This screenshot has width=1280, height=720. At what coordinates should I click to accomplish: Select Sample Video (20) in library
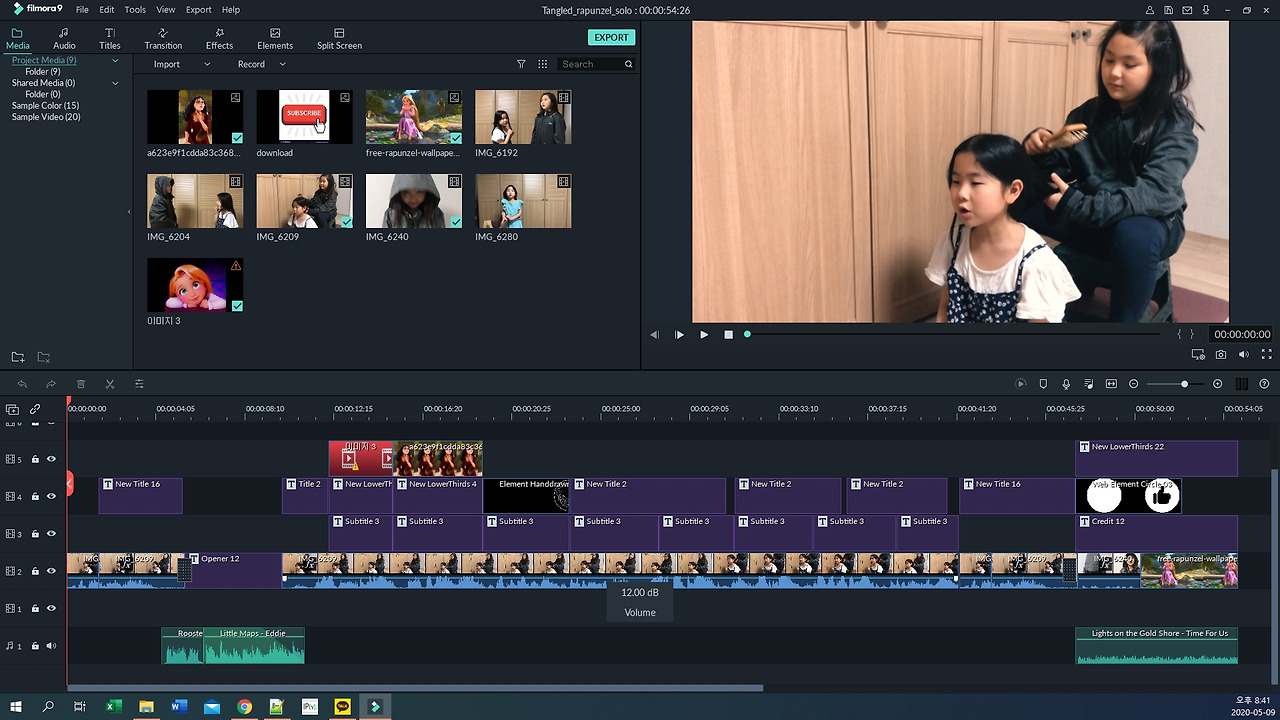coord(46,117)
